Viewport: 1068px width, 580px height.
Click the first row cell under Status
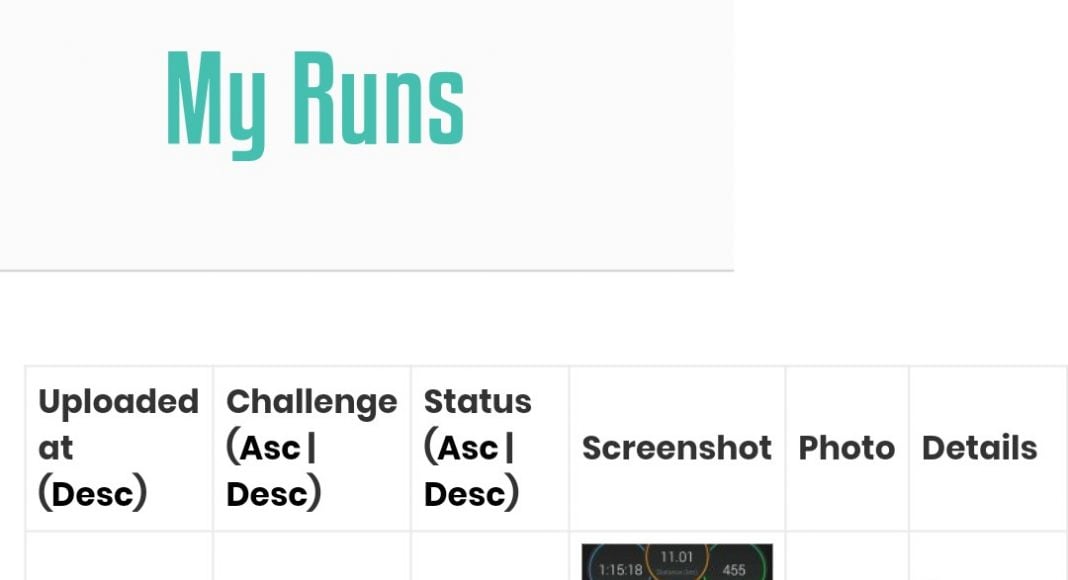[x=489, y=558]
